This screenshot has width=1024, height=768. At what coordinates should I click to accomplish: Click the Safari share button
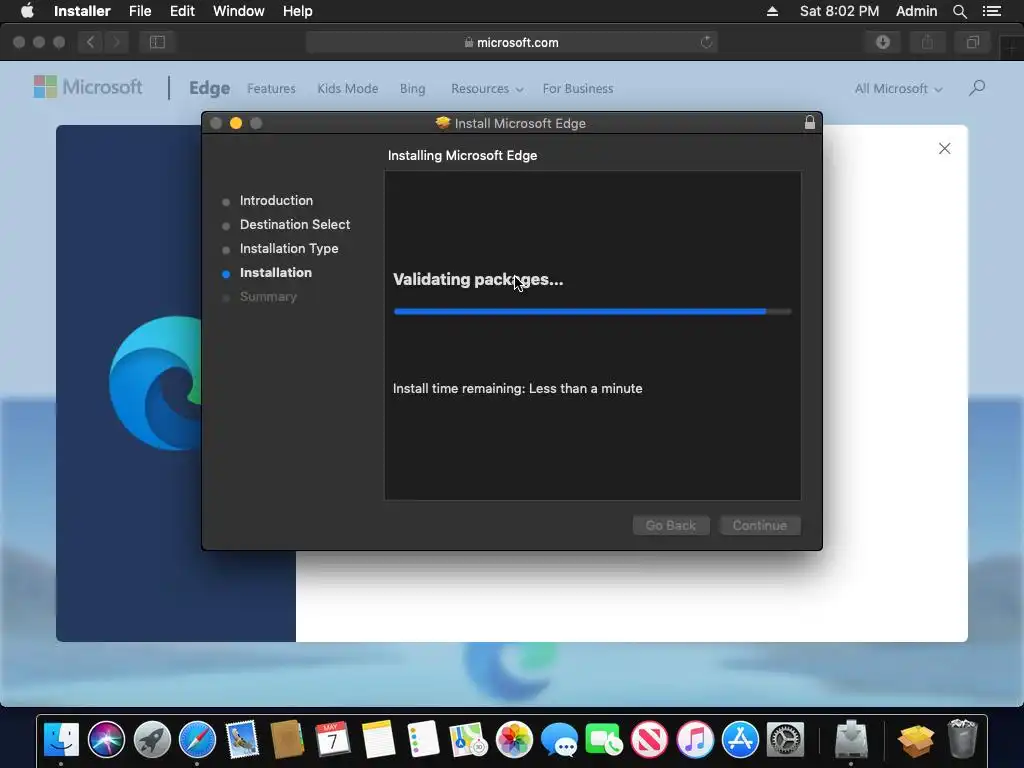pyautogui.click(x=927, y=42)
